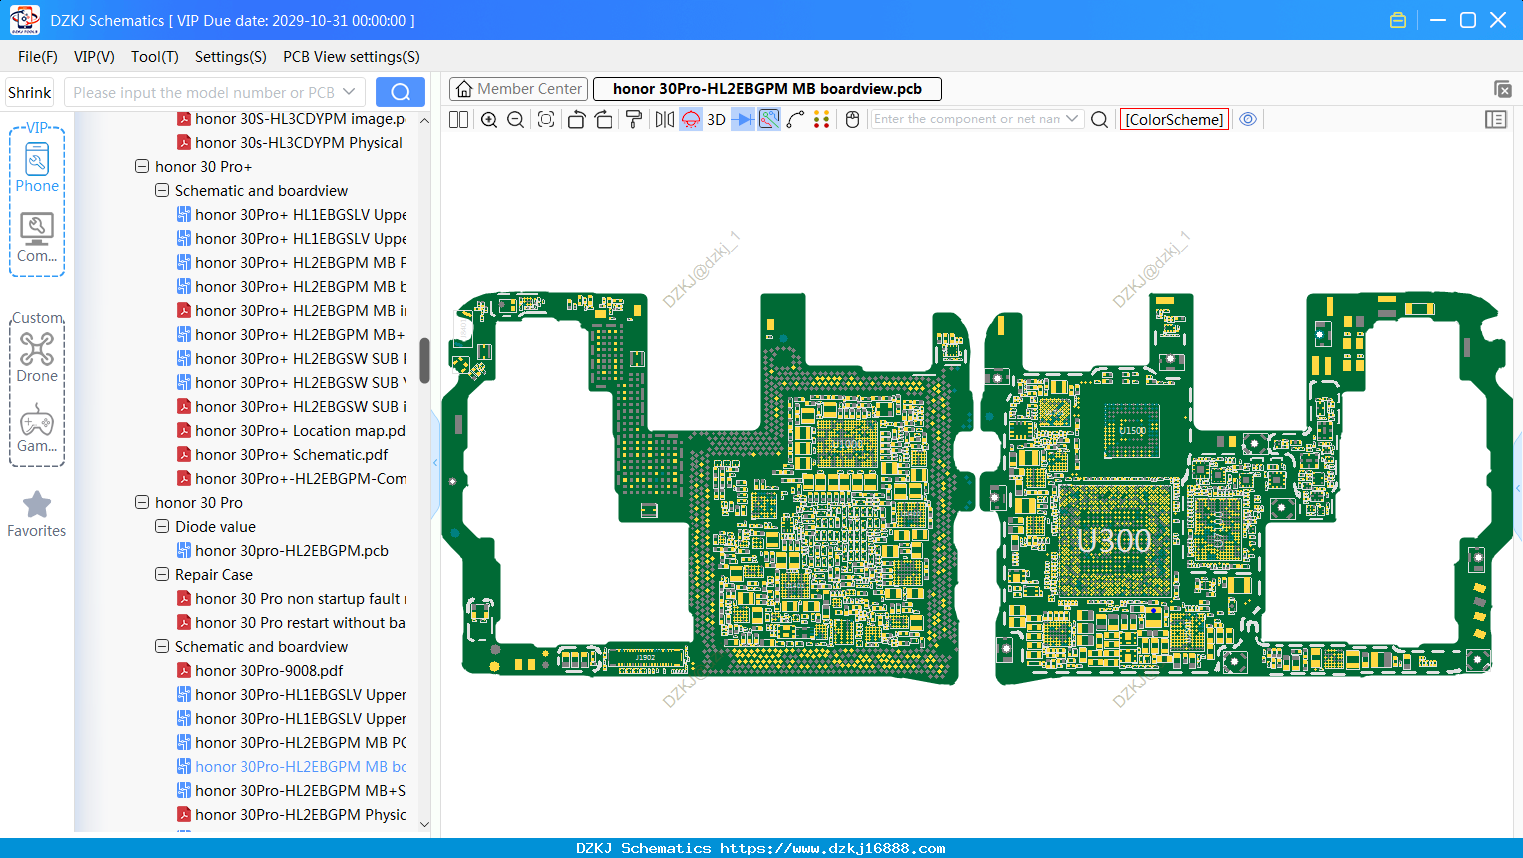Click the magnifier next to component search
1523x858 pixels.
[1099, 120]
